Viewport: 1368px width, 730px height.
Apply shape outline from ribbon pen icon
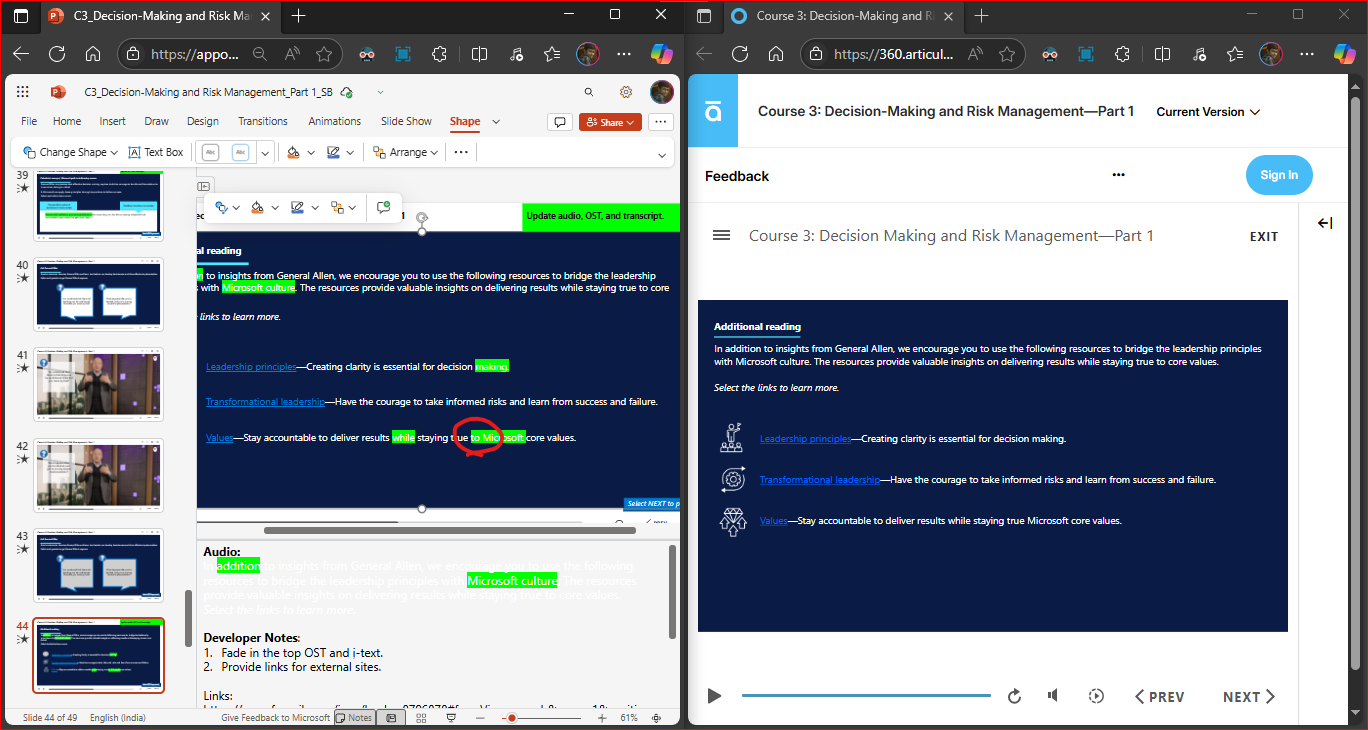point(333,152)
